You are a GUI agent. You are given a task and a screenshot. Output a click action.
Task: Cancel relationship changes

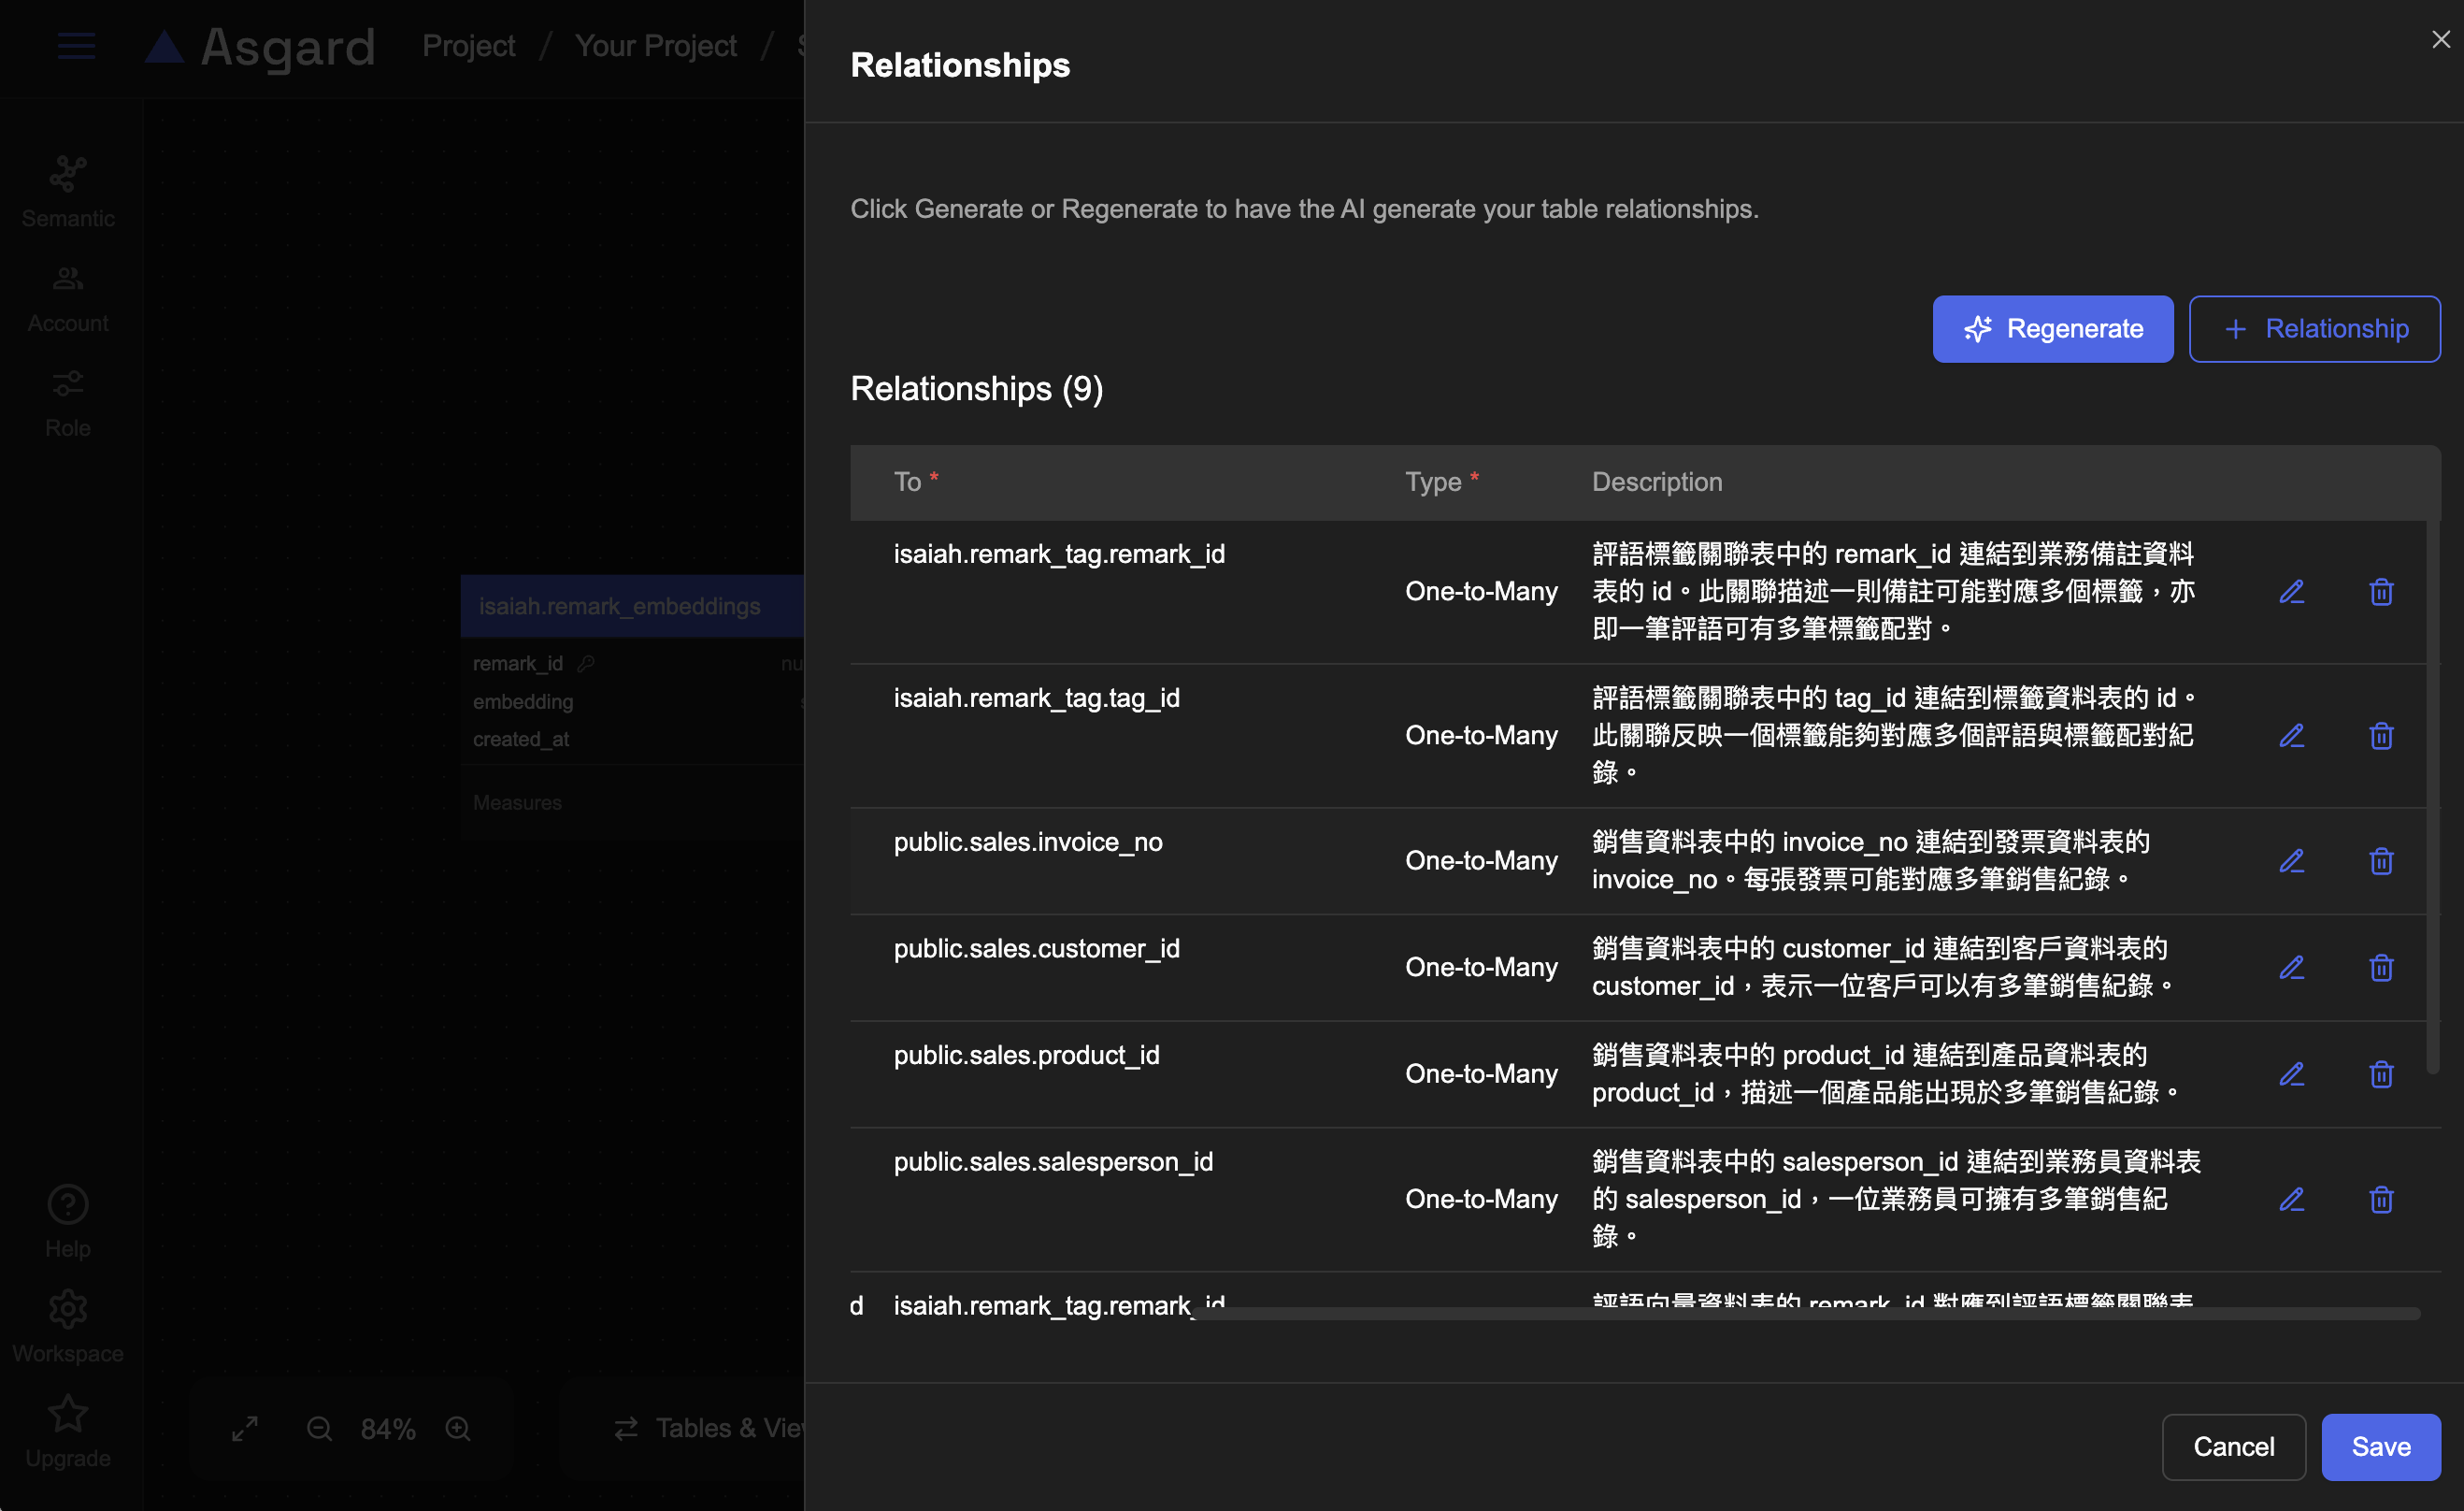(x=2233, y=1446)
